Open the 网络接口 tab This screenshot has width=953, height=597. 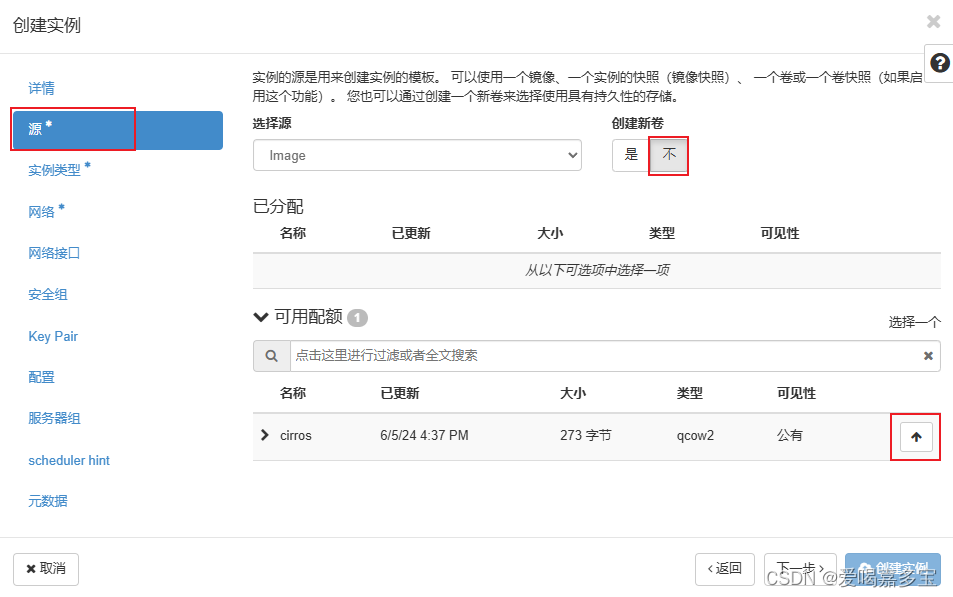pos(54,253)
